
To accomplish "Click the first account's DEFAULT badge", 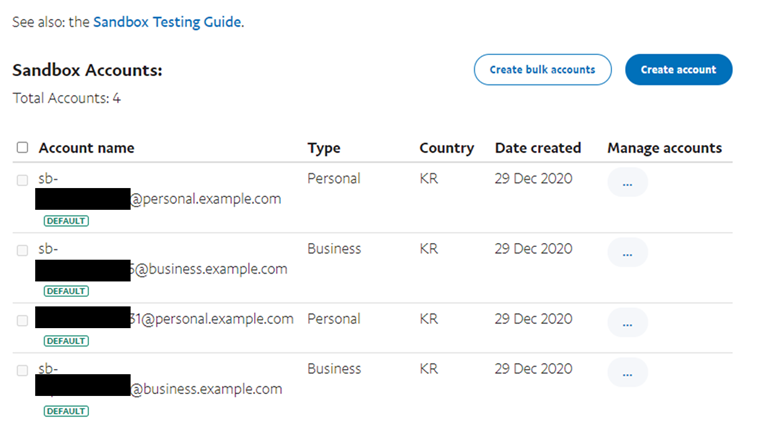I will (66, 220).
